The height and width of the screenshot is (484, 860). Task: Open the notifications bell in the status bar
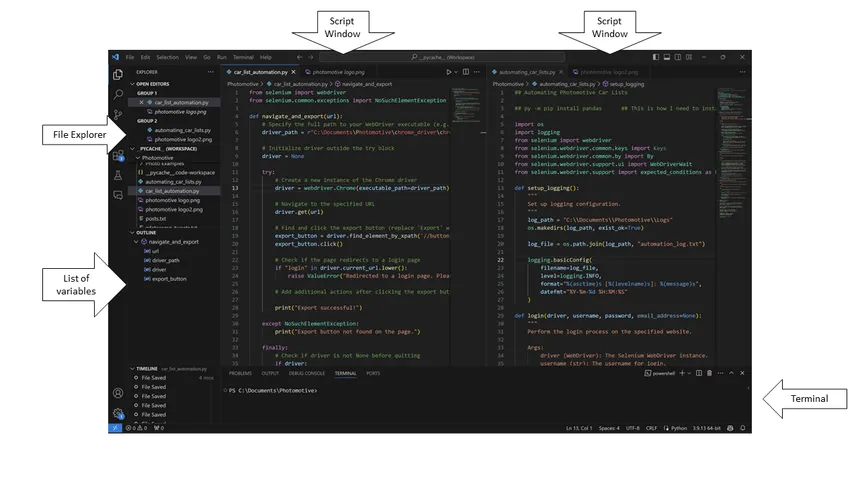click(743, 428)
